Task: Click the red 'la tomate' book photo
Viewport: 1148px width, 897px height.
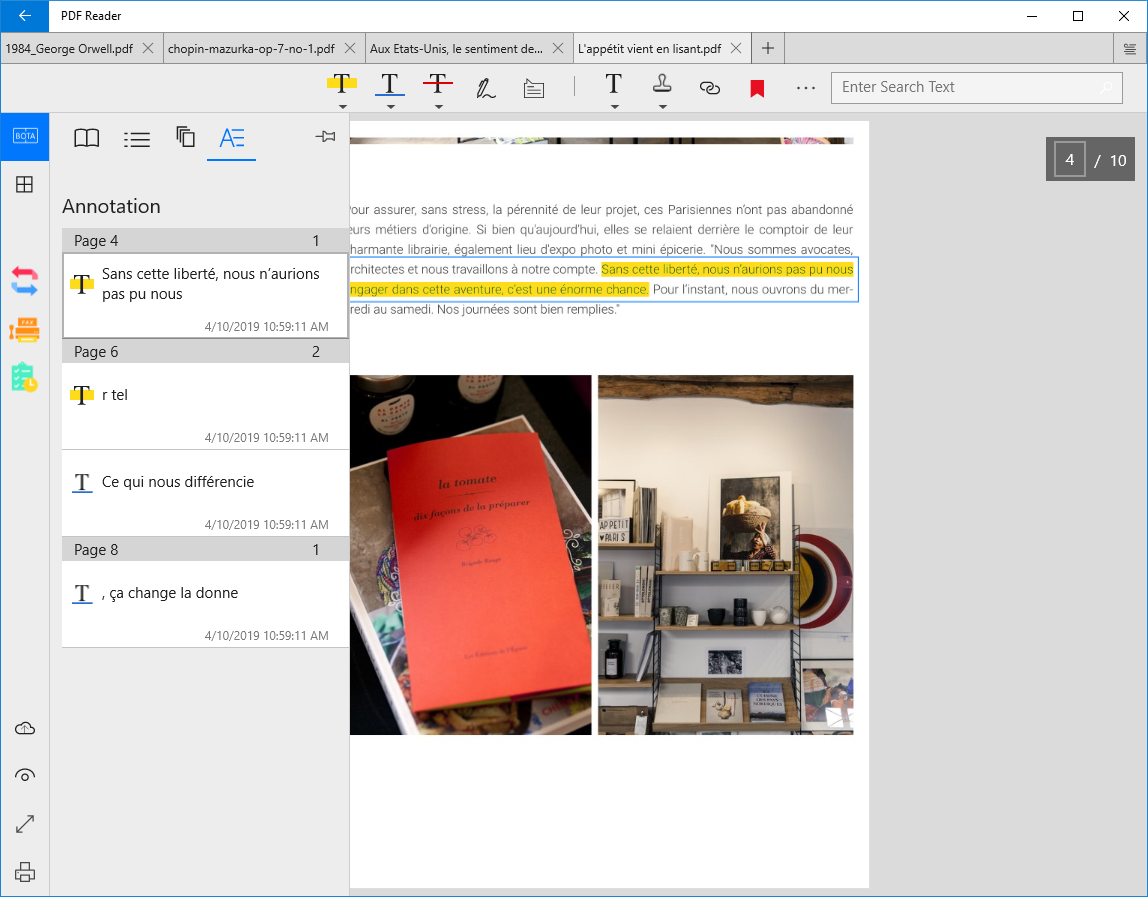Action: 471,555
